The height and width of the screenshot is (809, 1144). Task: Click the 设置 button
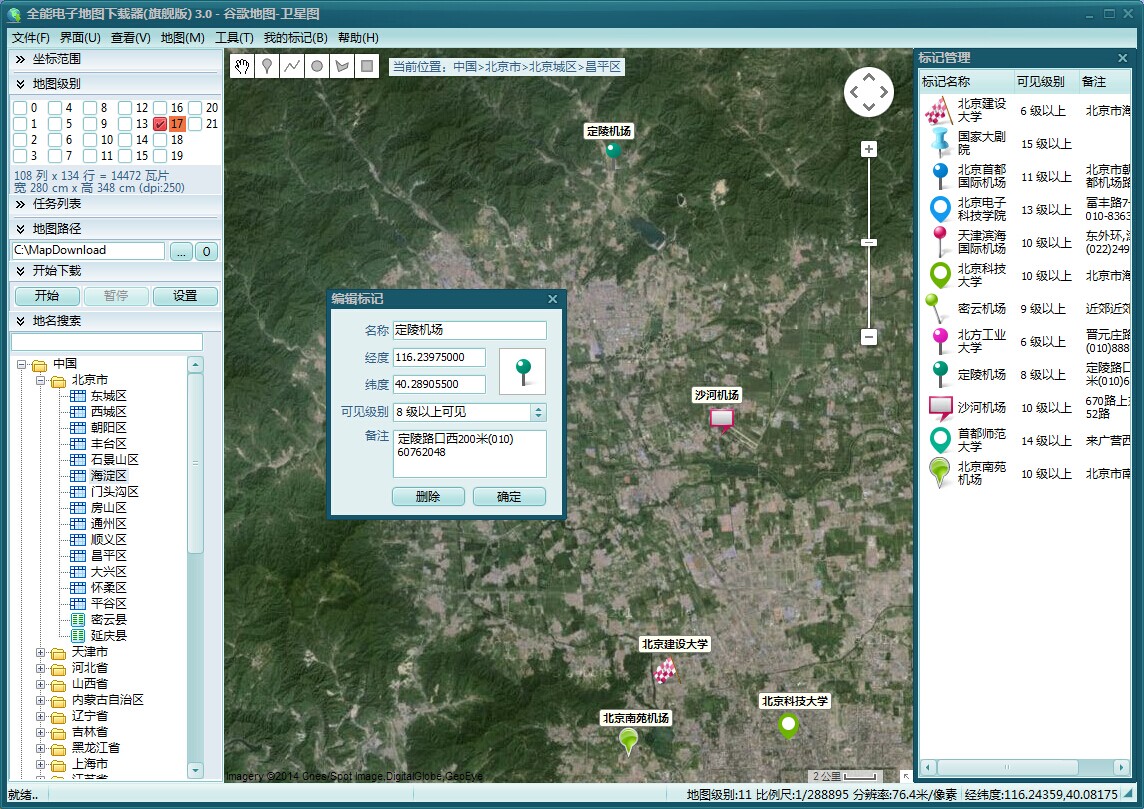(x=185, y=295)
